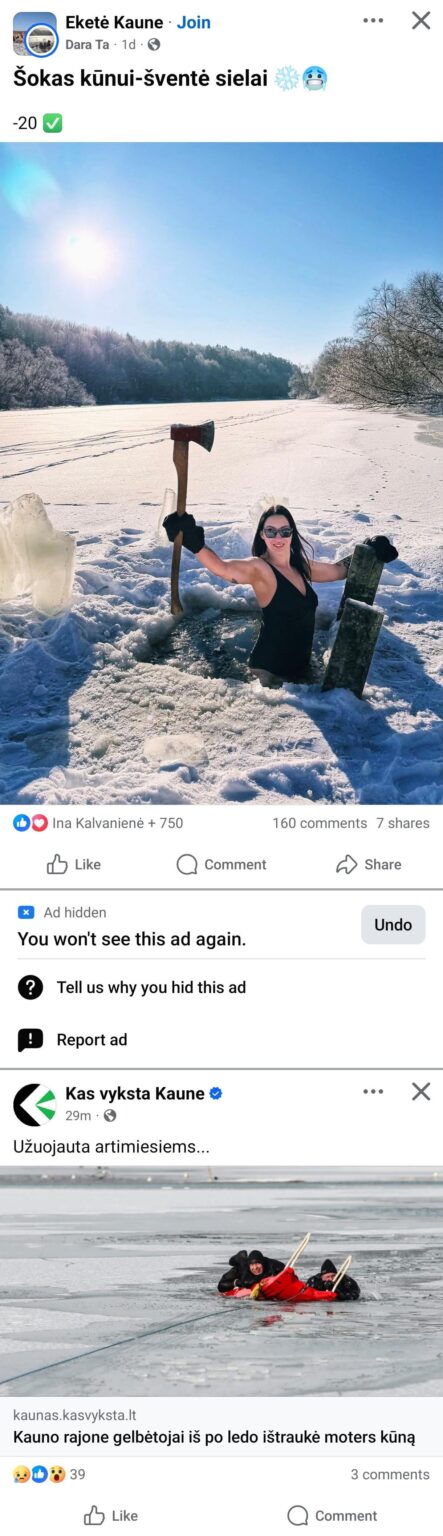
Task: Select Tell us why you hid this ad
Action: pos(221,988)
